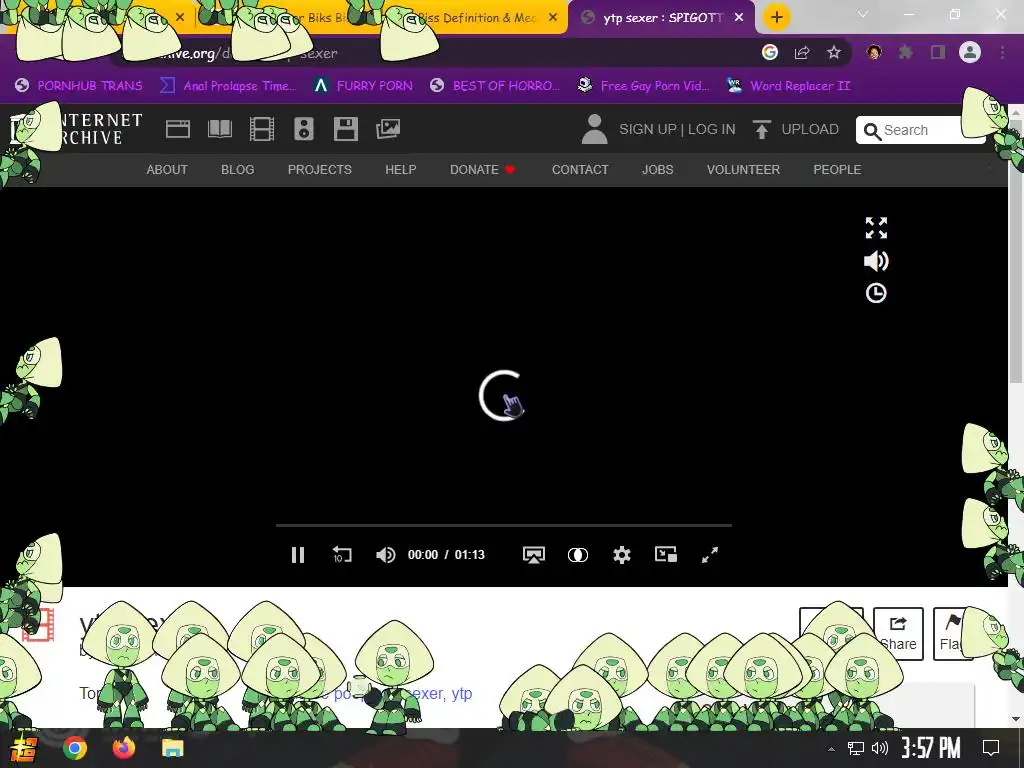This screenshot has height=768, width=1024.
Task: Close the 'ytp sexer : SPIGOTT' tab
Action: point(739,18)
